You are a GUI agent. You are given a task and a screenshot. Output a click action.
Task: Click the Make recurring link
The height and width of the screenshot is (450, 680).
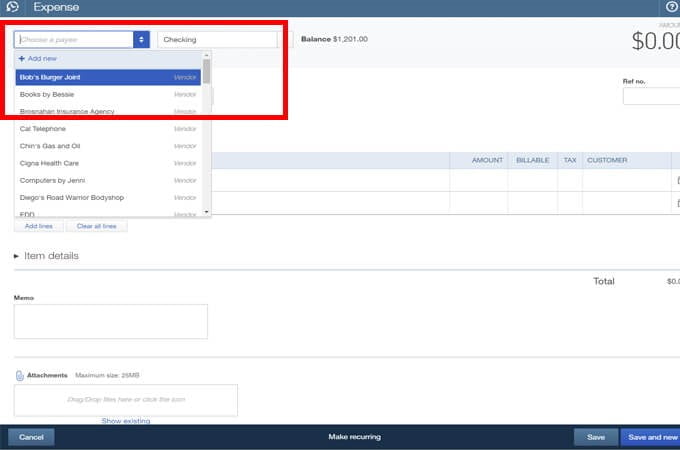(x=355, y=437)
